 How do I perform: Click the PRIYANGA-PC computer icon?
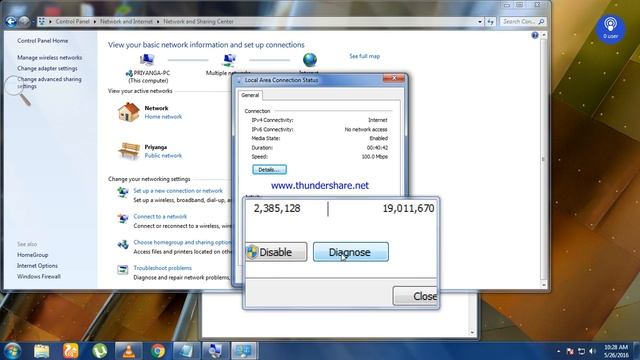click(147, 60)
